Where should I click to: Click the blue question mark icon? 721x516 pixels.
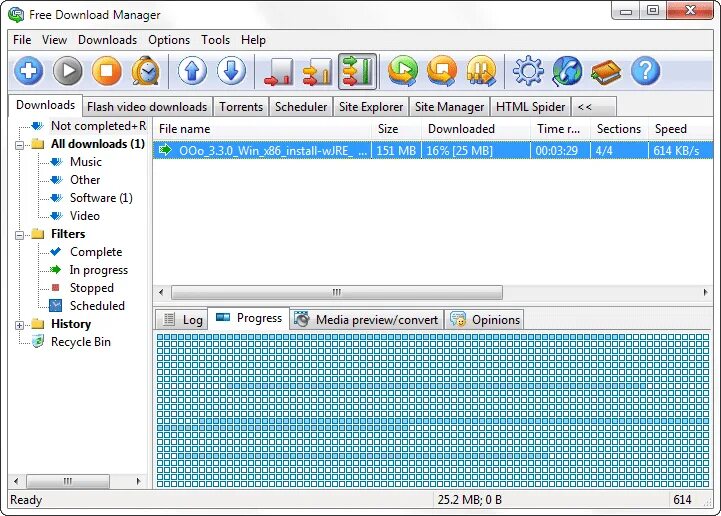[646, 71]
